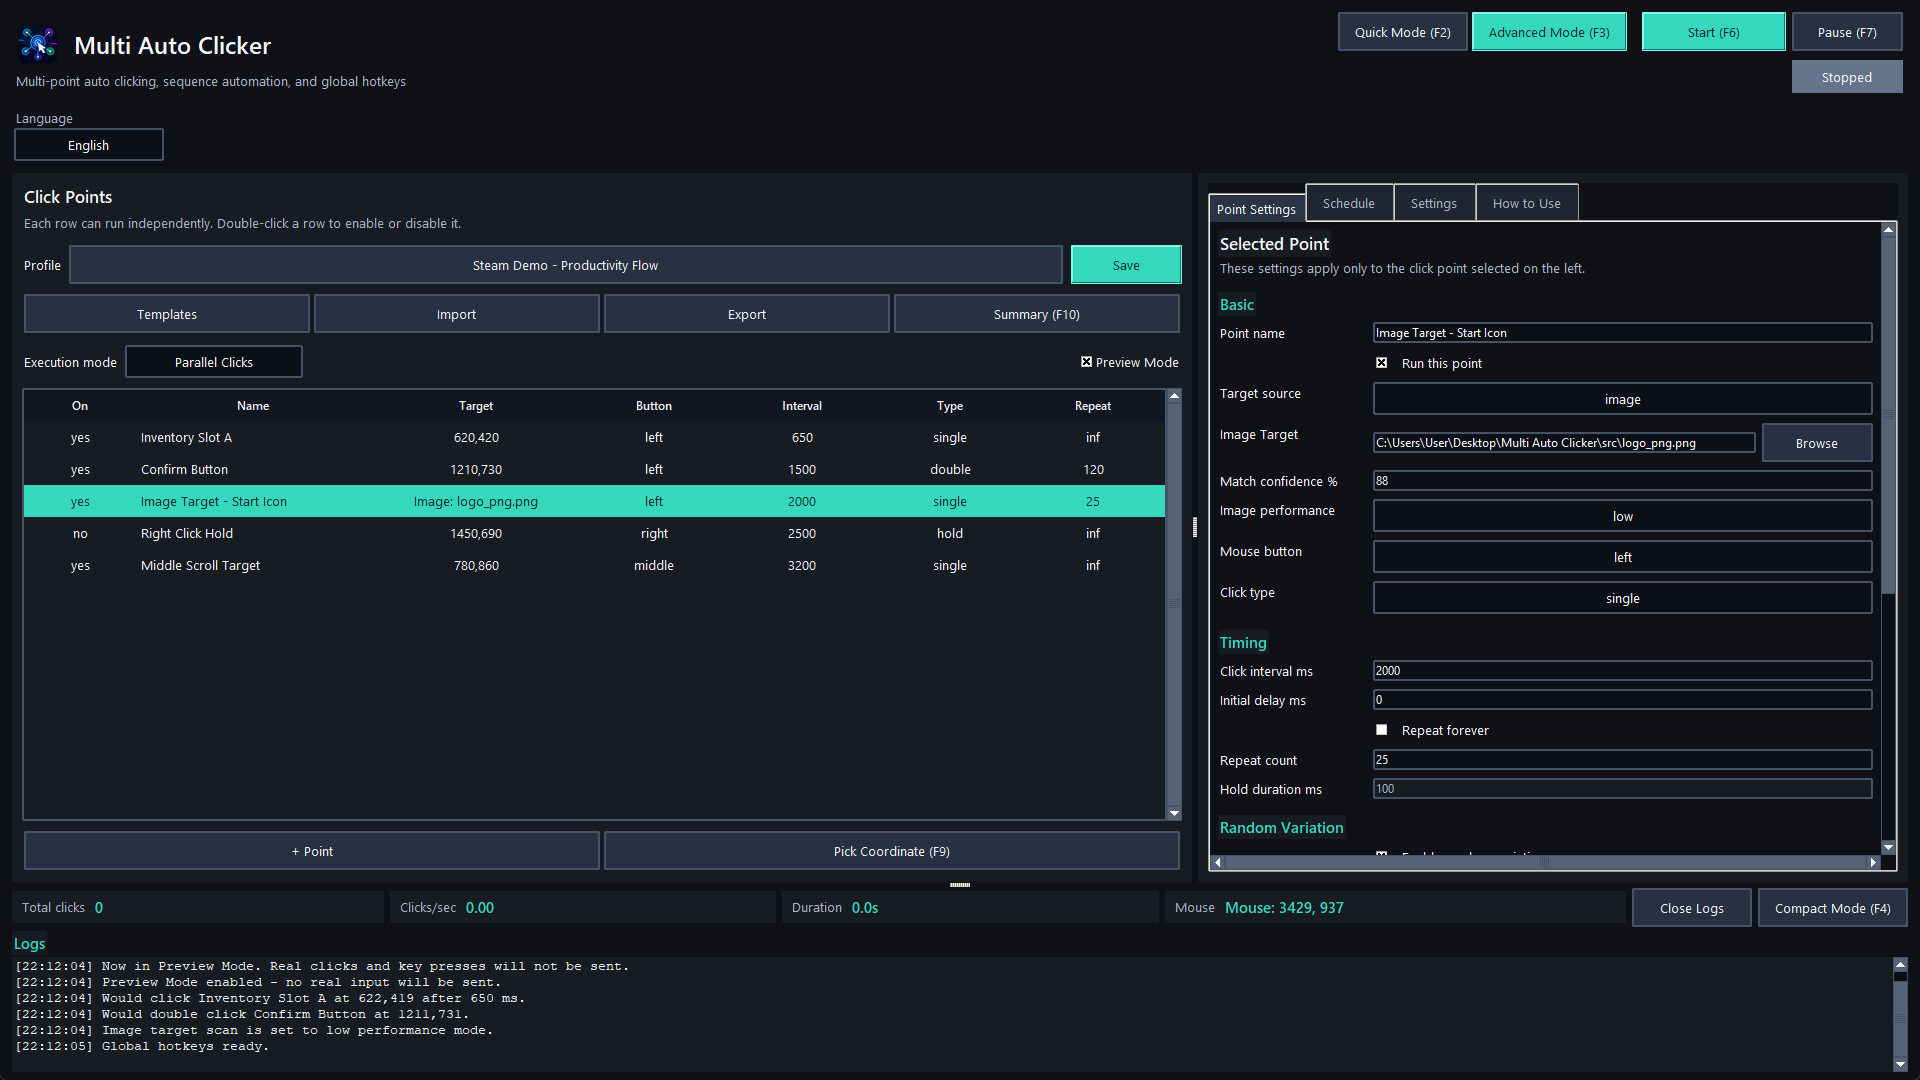The height and width of the screenshot is (1080, 1920).
Task: Switch to Compact Mode (F4)
Action: point(1832,908)
